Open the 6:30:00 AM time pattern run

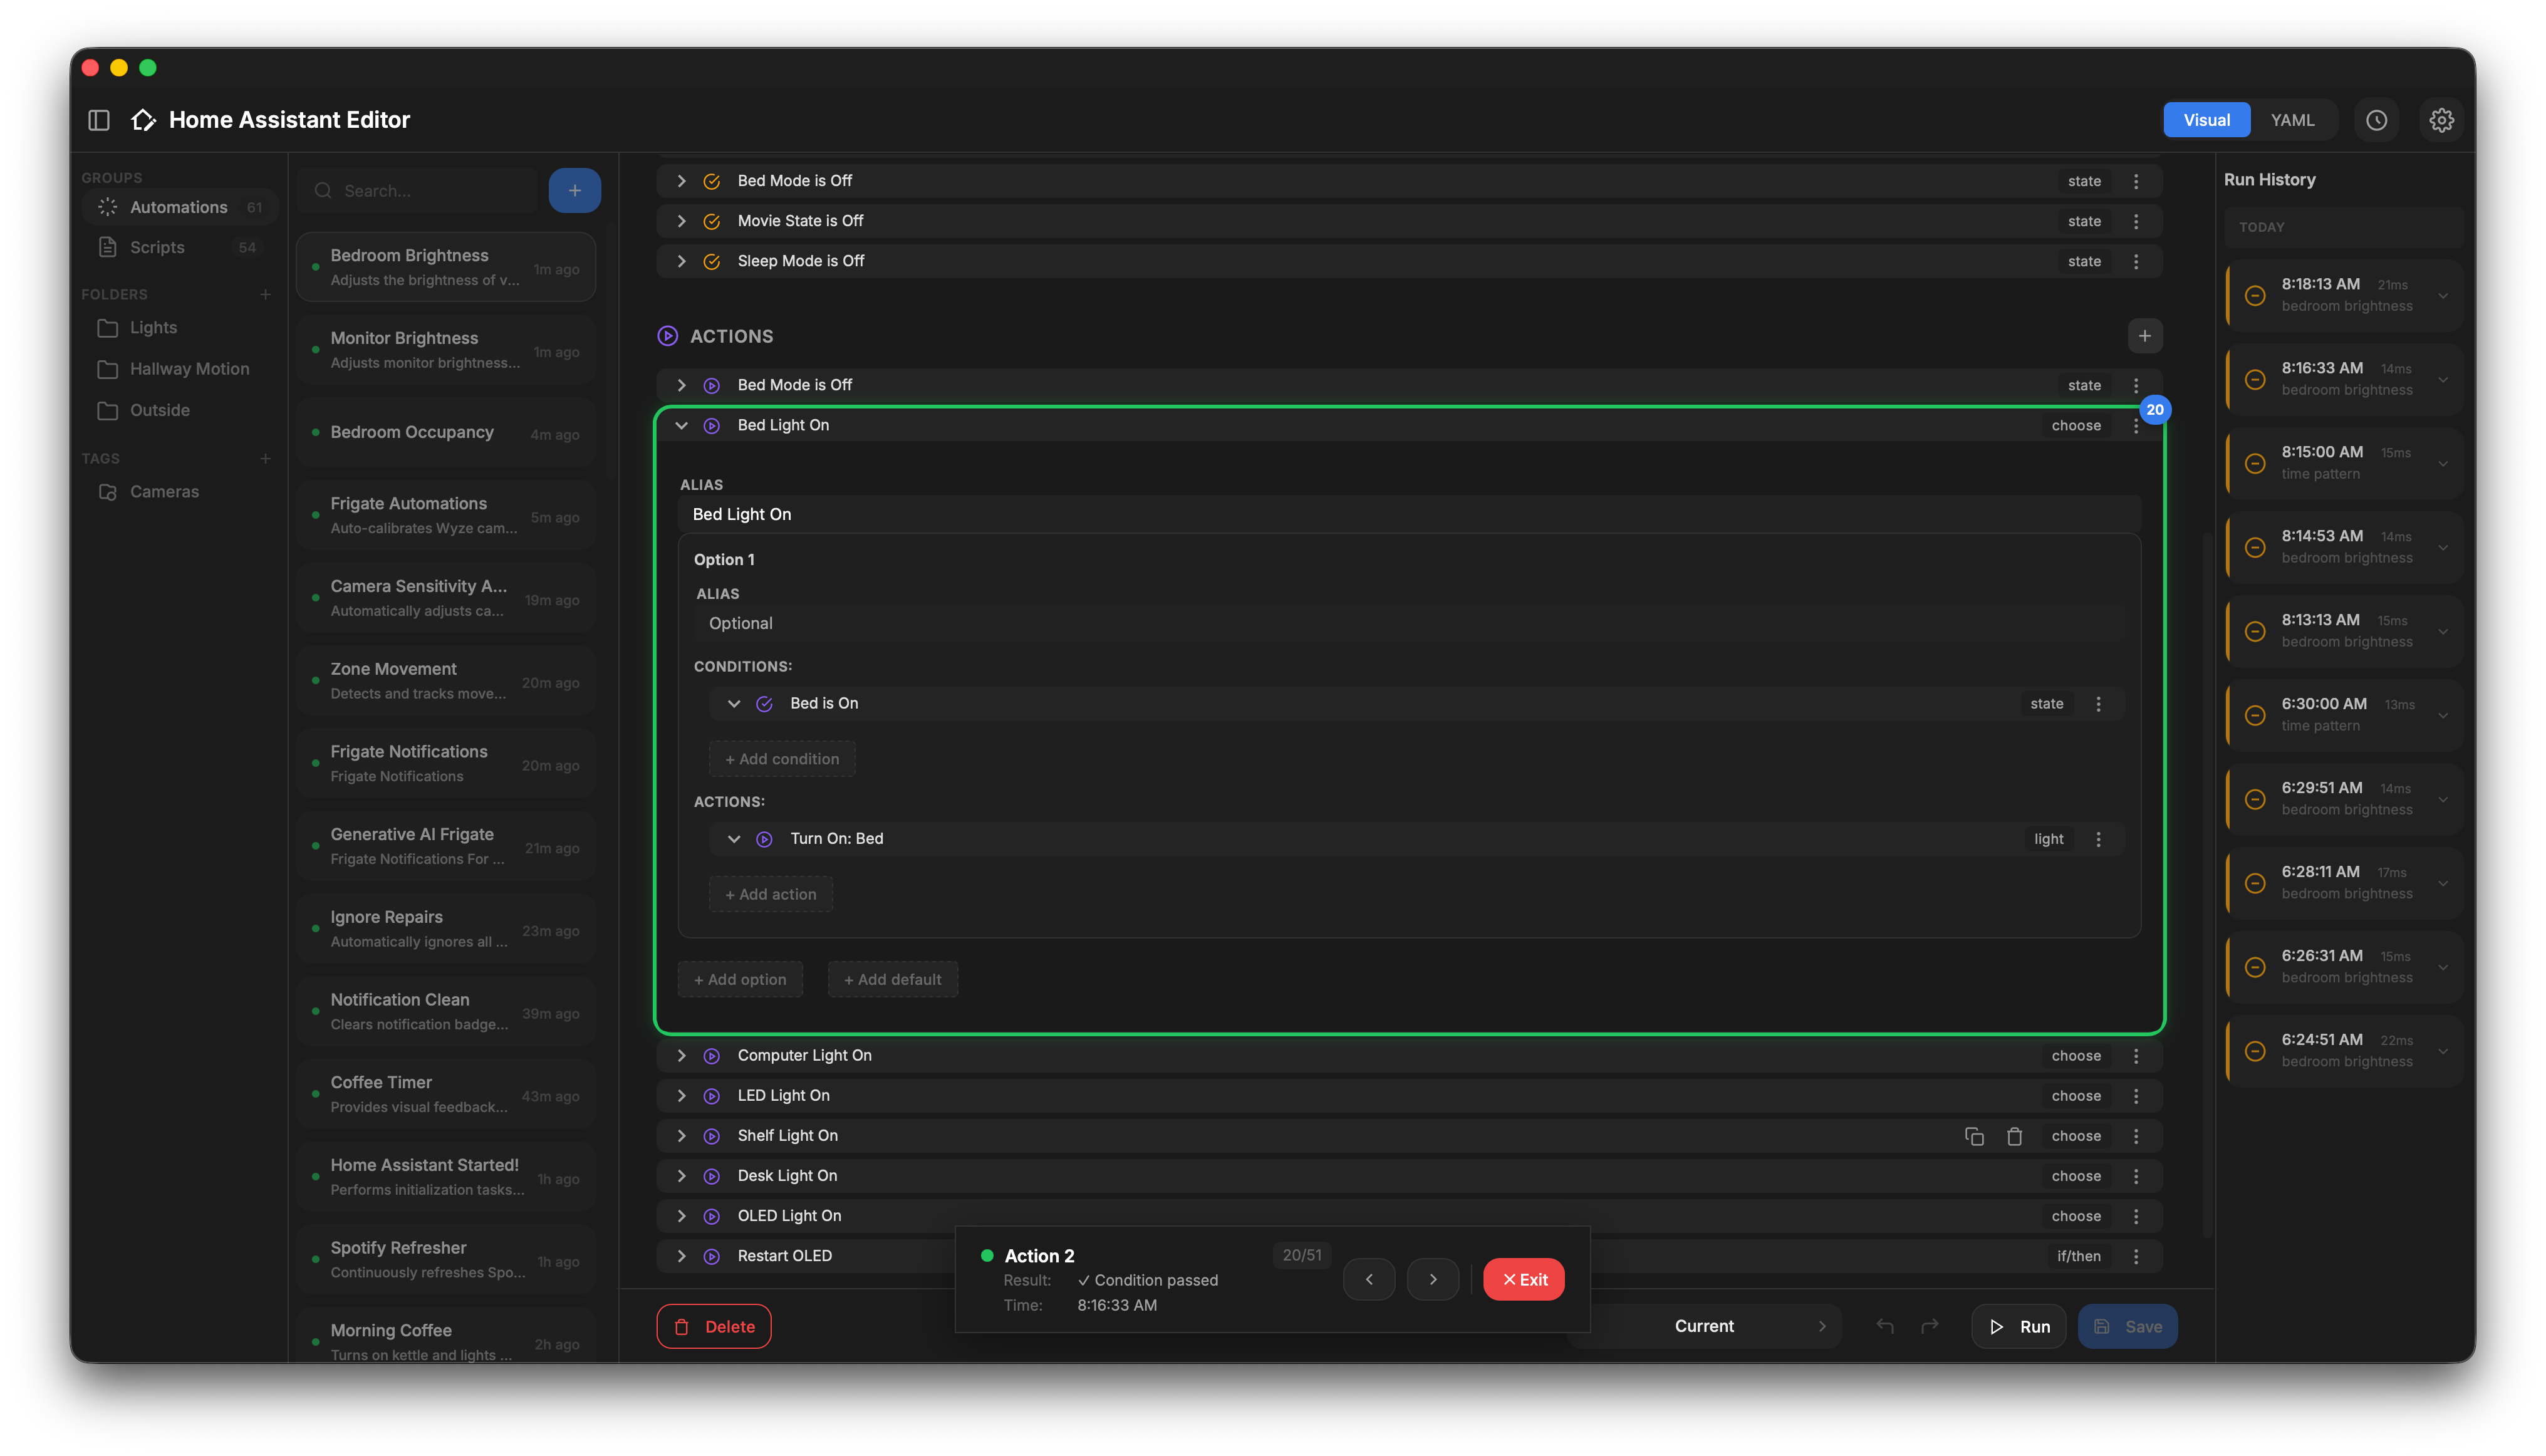click(x=2344, y=715)
